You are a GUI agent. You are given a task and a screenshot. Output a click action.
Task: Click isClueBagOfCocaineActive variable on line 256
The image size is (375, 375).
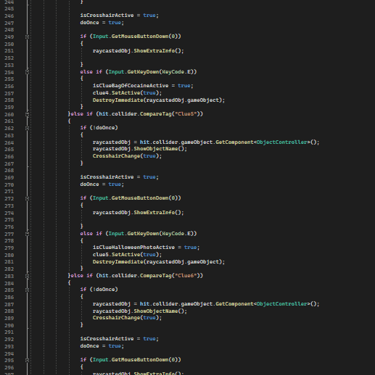[x=131, y=86]
